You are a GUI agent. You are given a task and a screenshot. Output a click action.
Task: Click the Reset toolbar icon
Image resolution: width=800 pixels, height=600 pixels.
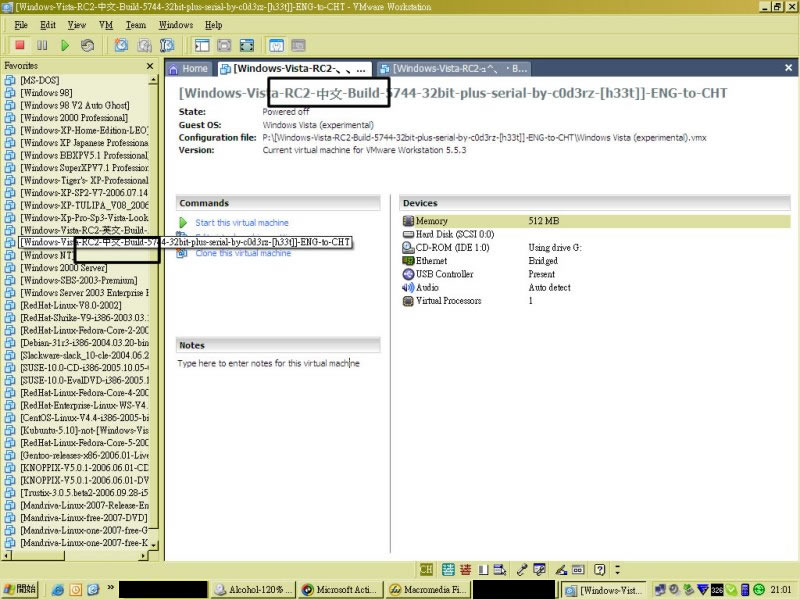click(x=87, y=45)
